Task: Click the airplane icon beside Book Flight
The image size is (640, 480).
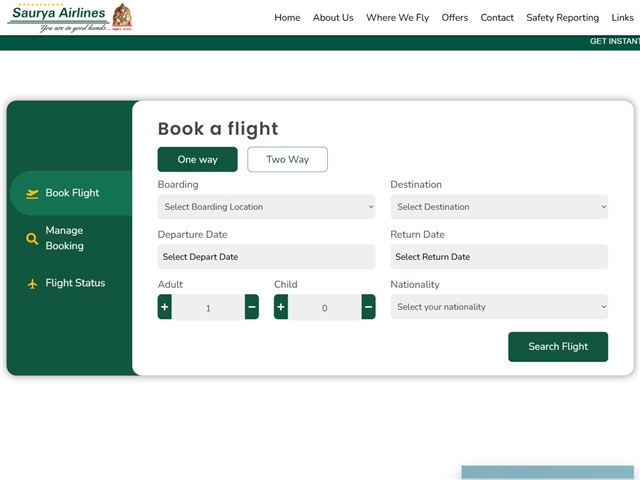Action: coord(32,193)
